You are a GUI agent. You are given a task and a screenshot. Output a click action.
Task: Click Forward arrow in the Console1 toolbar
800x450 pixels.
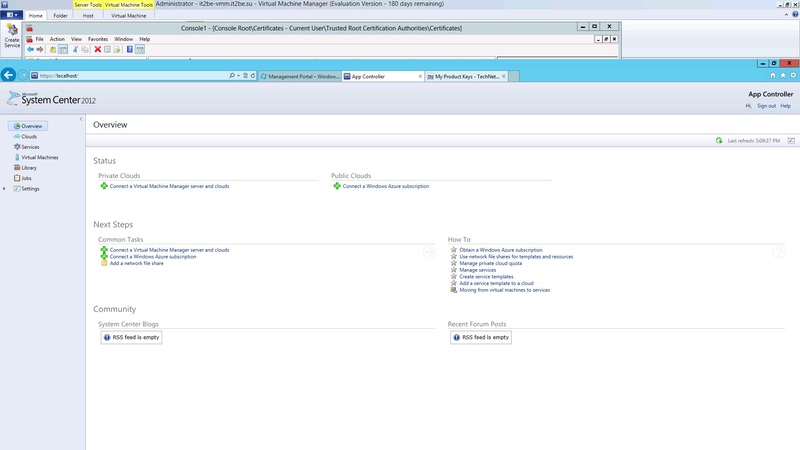coord(40,49)
